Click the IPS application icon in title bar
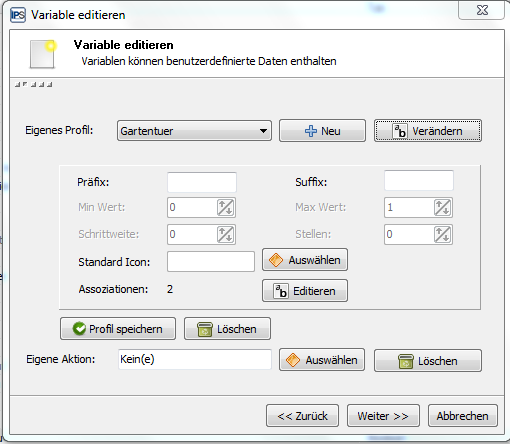 [x=18, y=15]
